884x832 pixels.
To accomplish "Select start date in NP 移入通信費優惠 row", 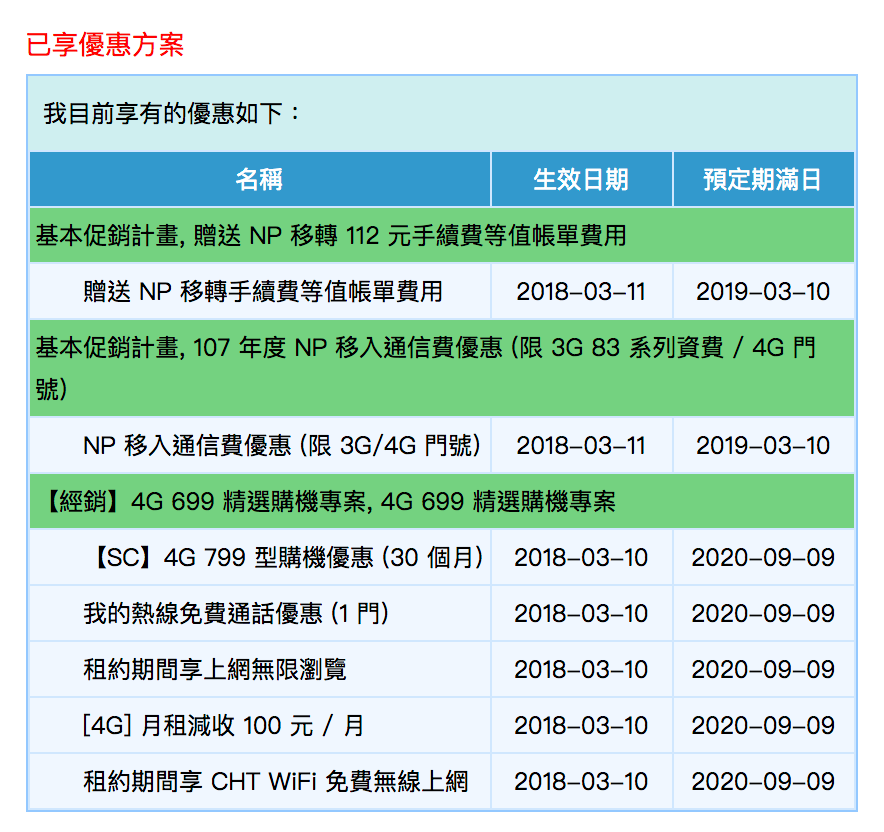I will click(x=581, y=445).
